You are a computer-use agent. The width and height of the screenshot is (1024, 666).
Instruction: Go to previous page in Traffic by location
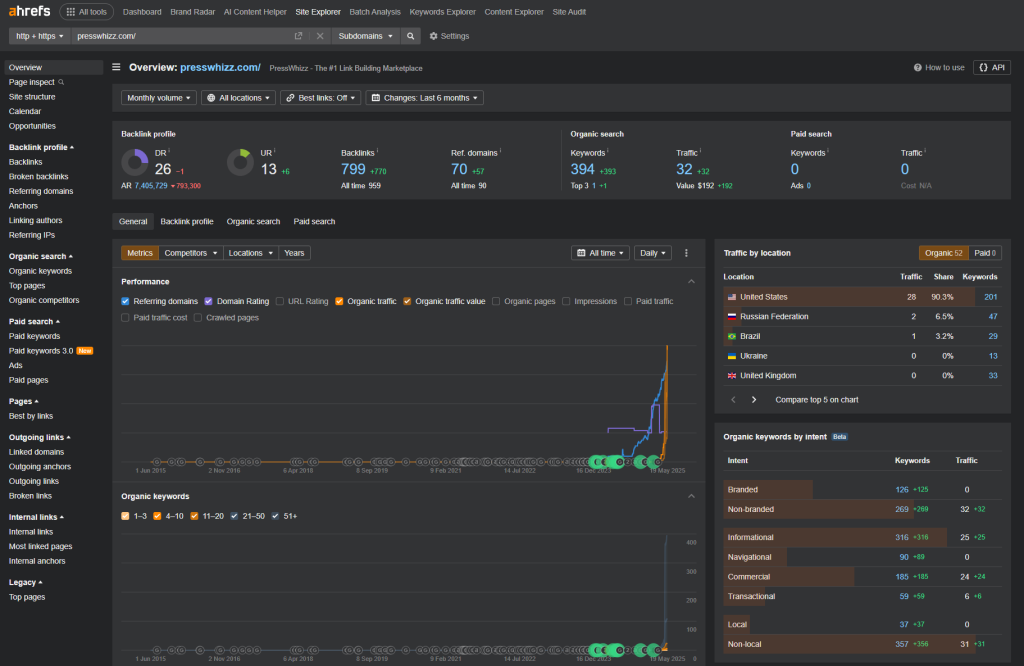733,400
